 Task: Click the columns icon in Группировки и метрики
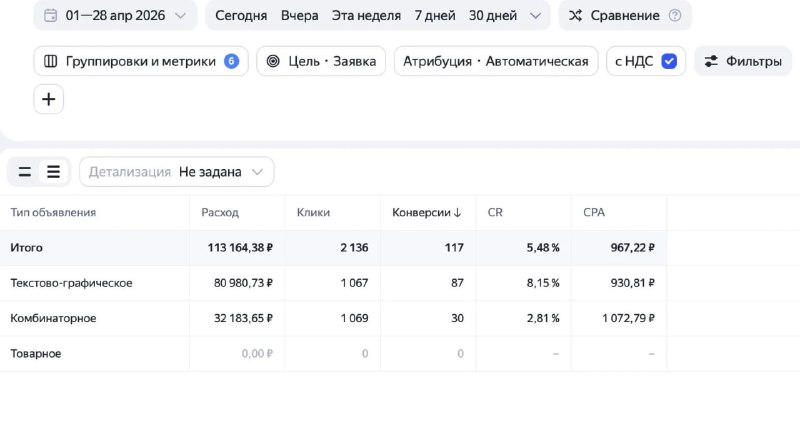[x=51, y=61]
